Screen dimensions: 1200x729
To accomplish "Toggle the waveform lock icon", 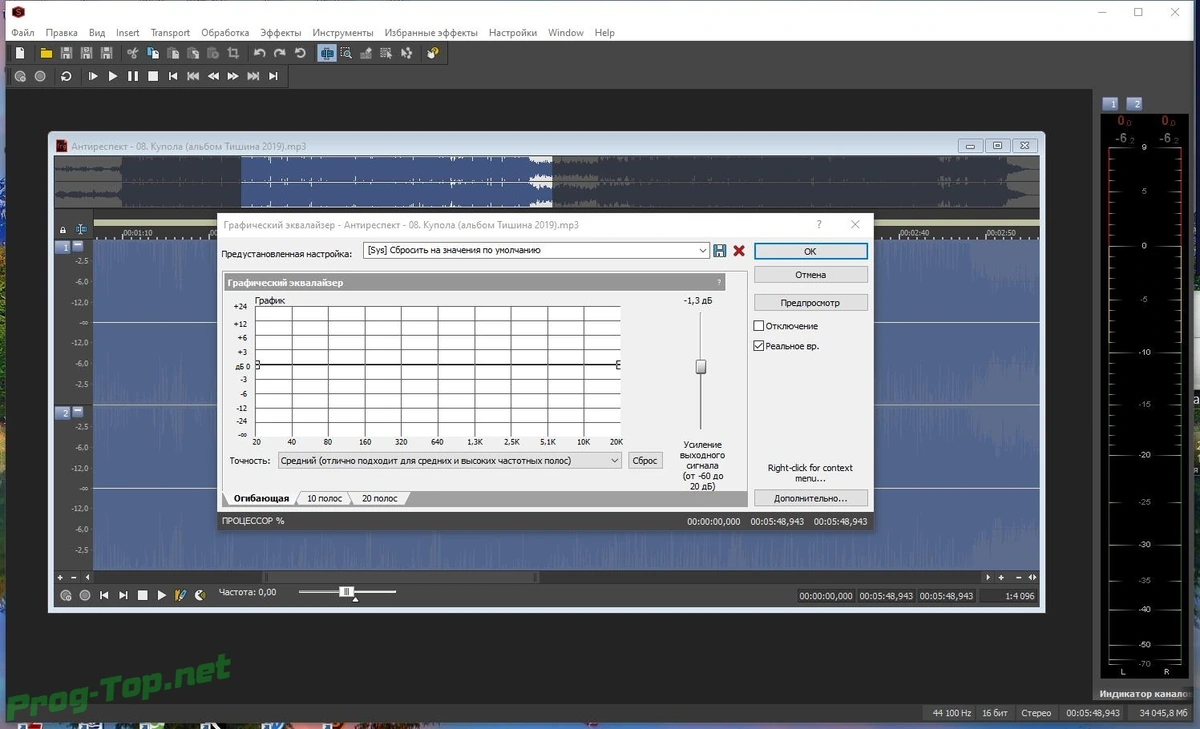I will (63, 230).
